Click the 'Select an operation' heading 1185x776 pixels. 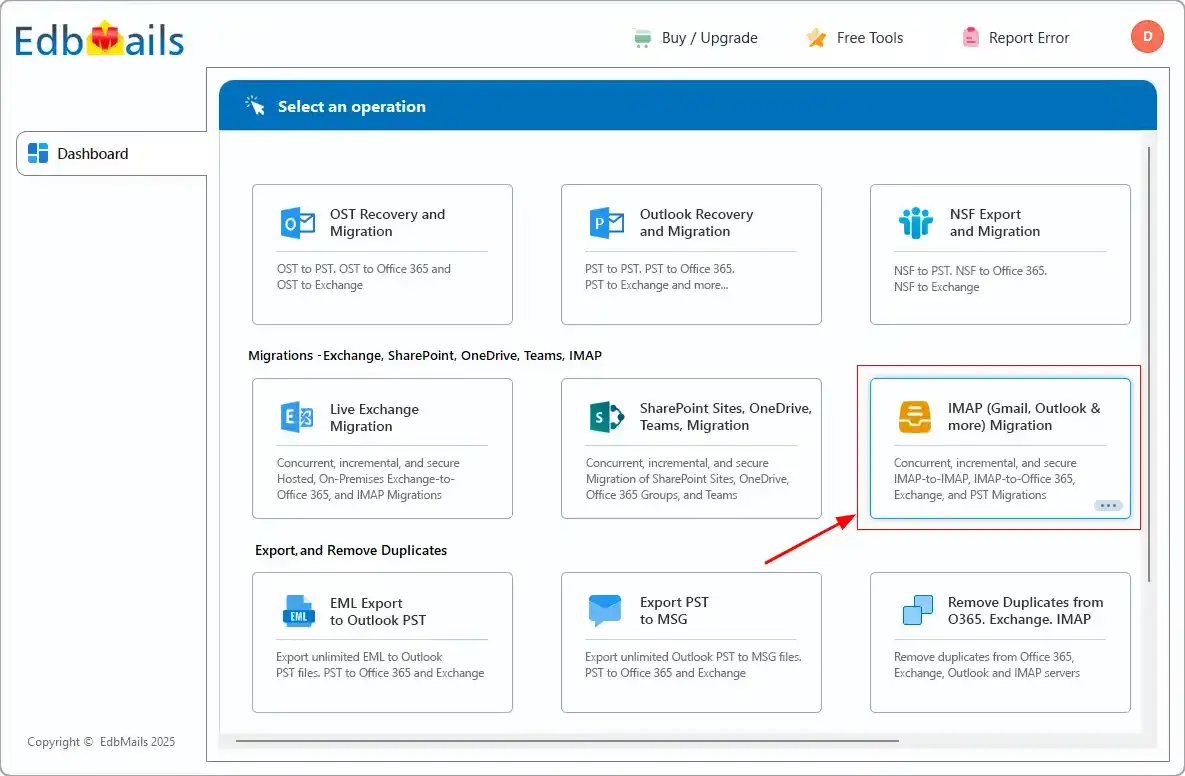point(351,107)
